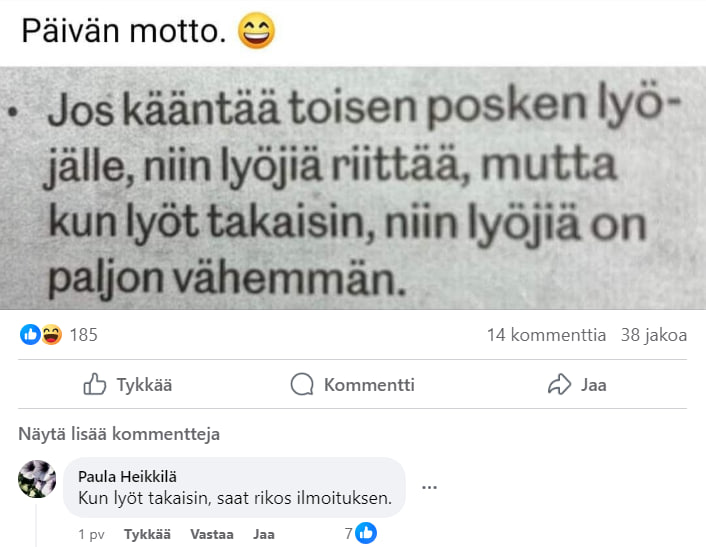Click the thumbs-up icon beside Tykkää
706x547 pixels.
(95, 384)
